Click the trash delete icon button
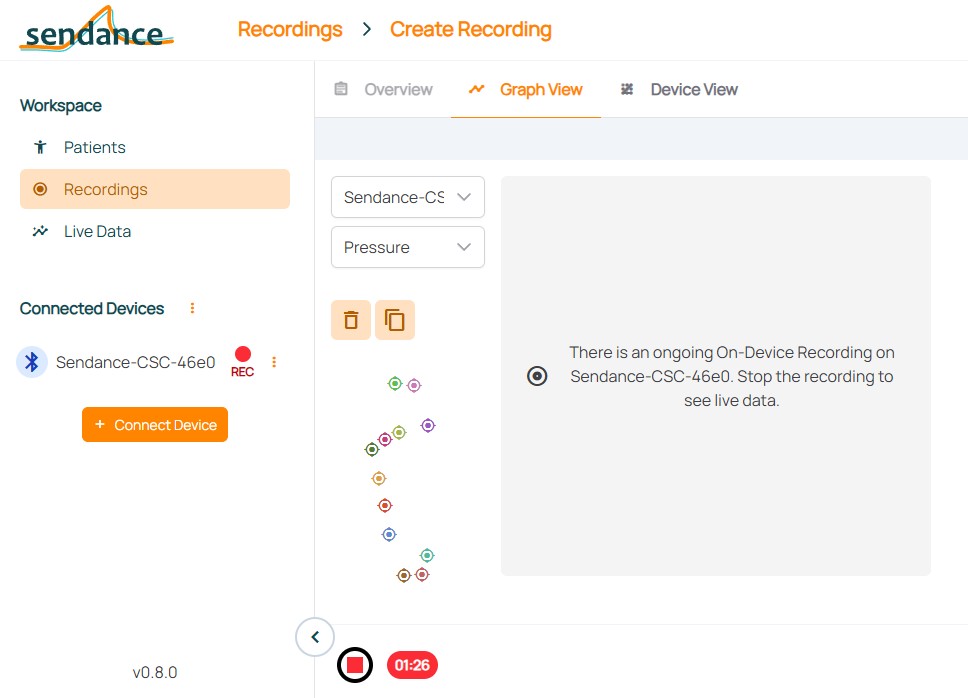This screenshot has height=698, width=968. (x=351, y=320)
